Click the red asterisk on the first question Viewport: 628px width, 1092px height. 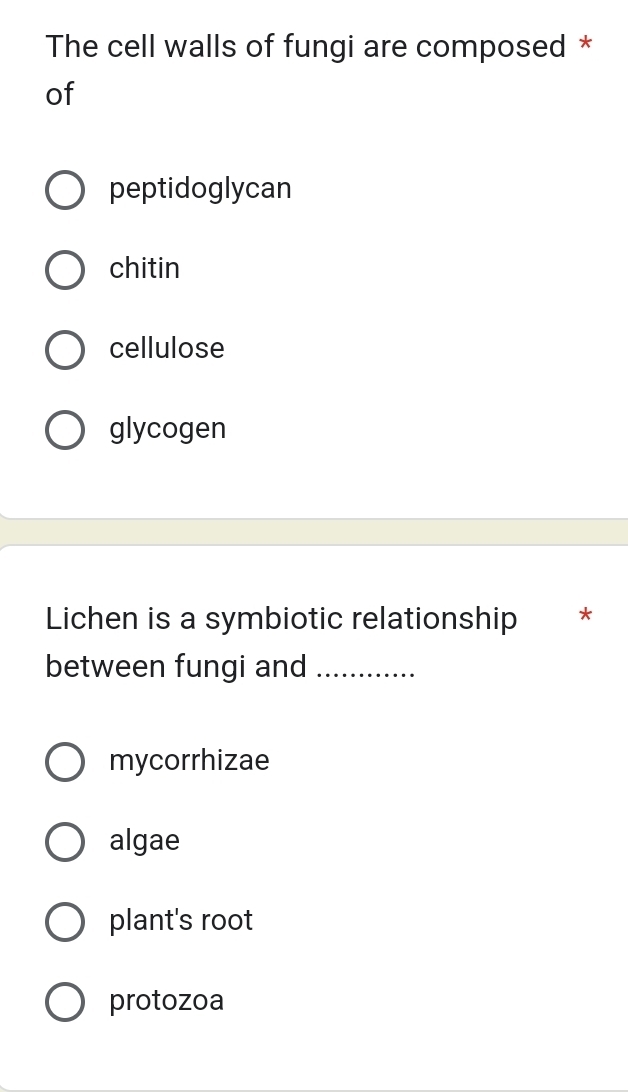click(x=585, y=43)
